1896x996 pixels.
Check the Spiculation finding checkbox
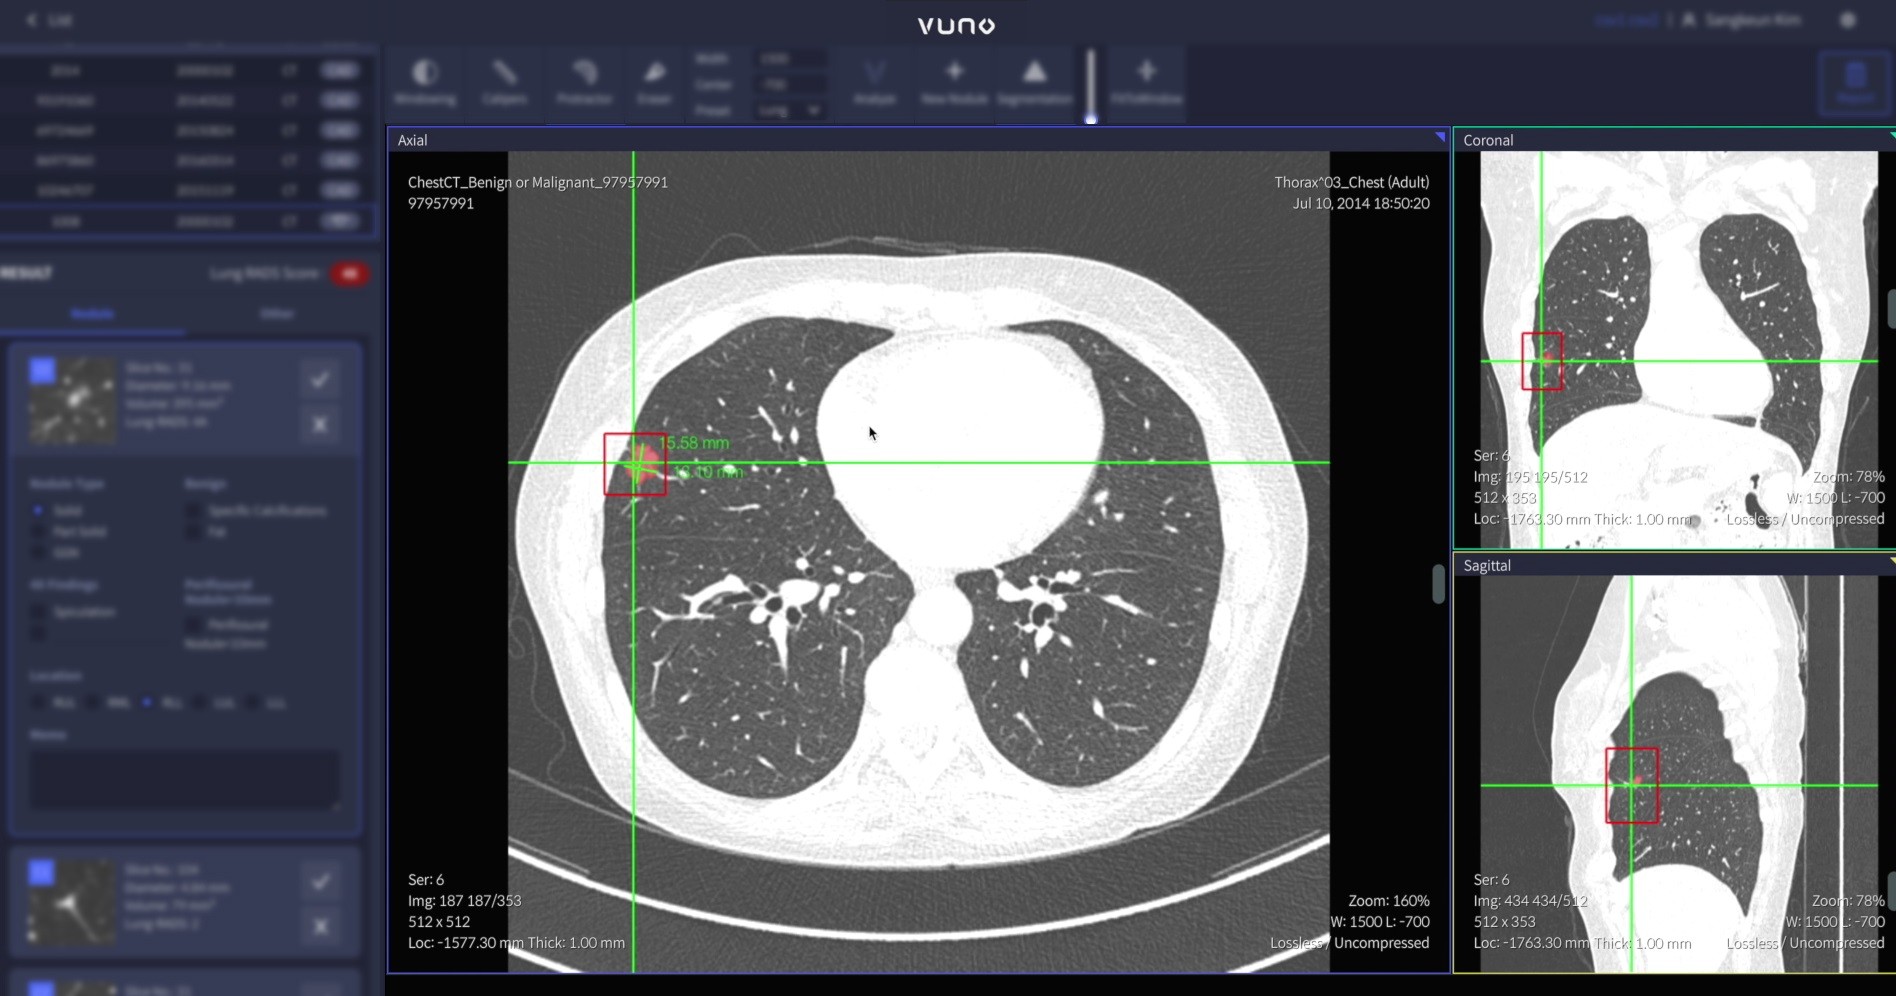(38, 611)
